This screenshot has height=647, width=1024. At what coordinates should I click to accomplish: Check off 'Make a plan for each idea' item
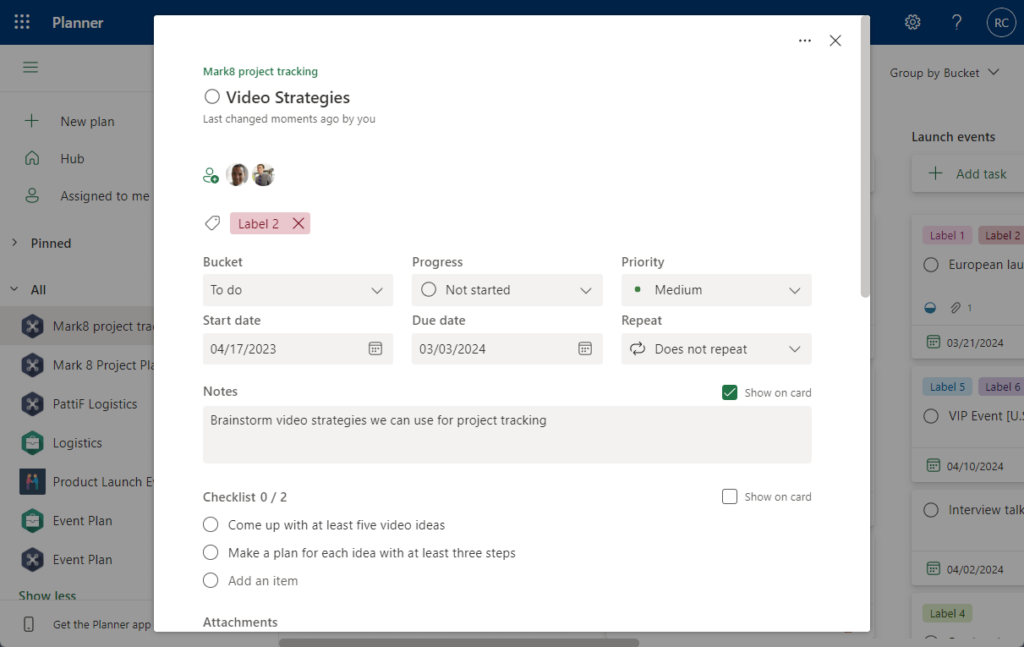point(210,553)
